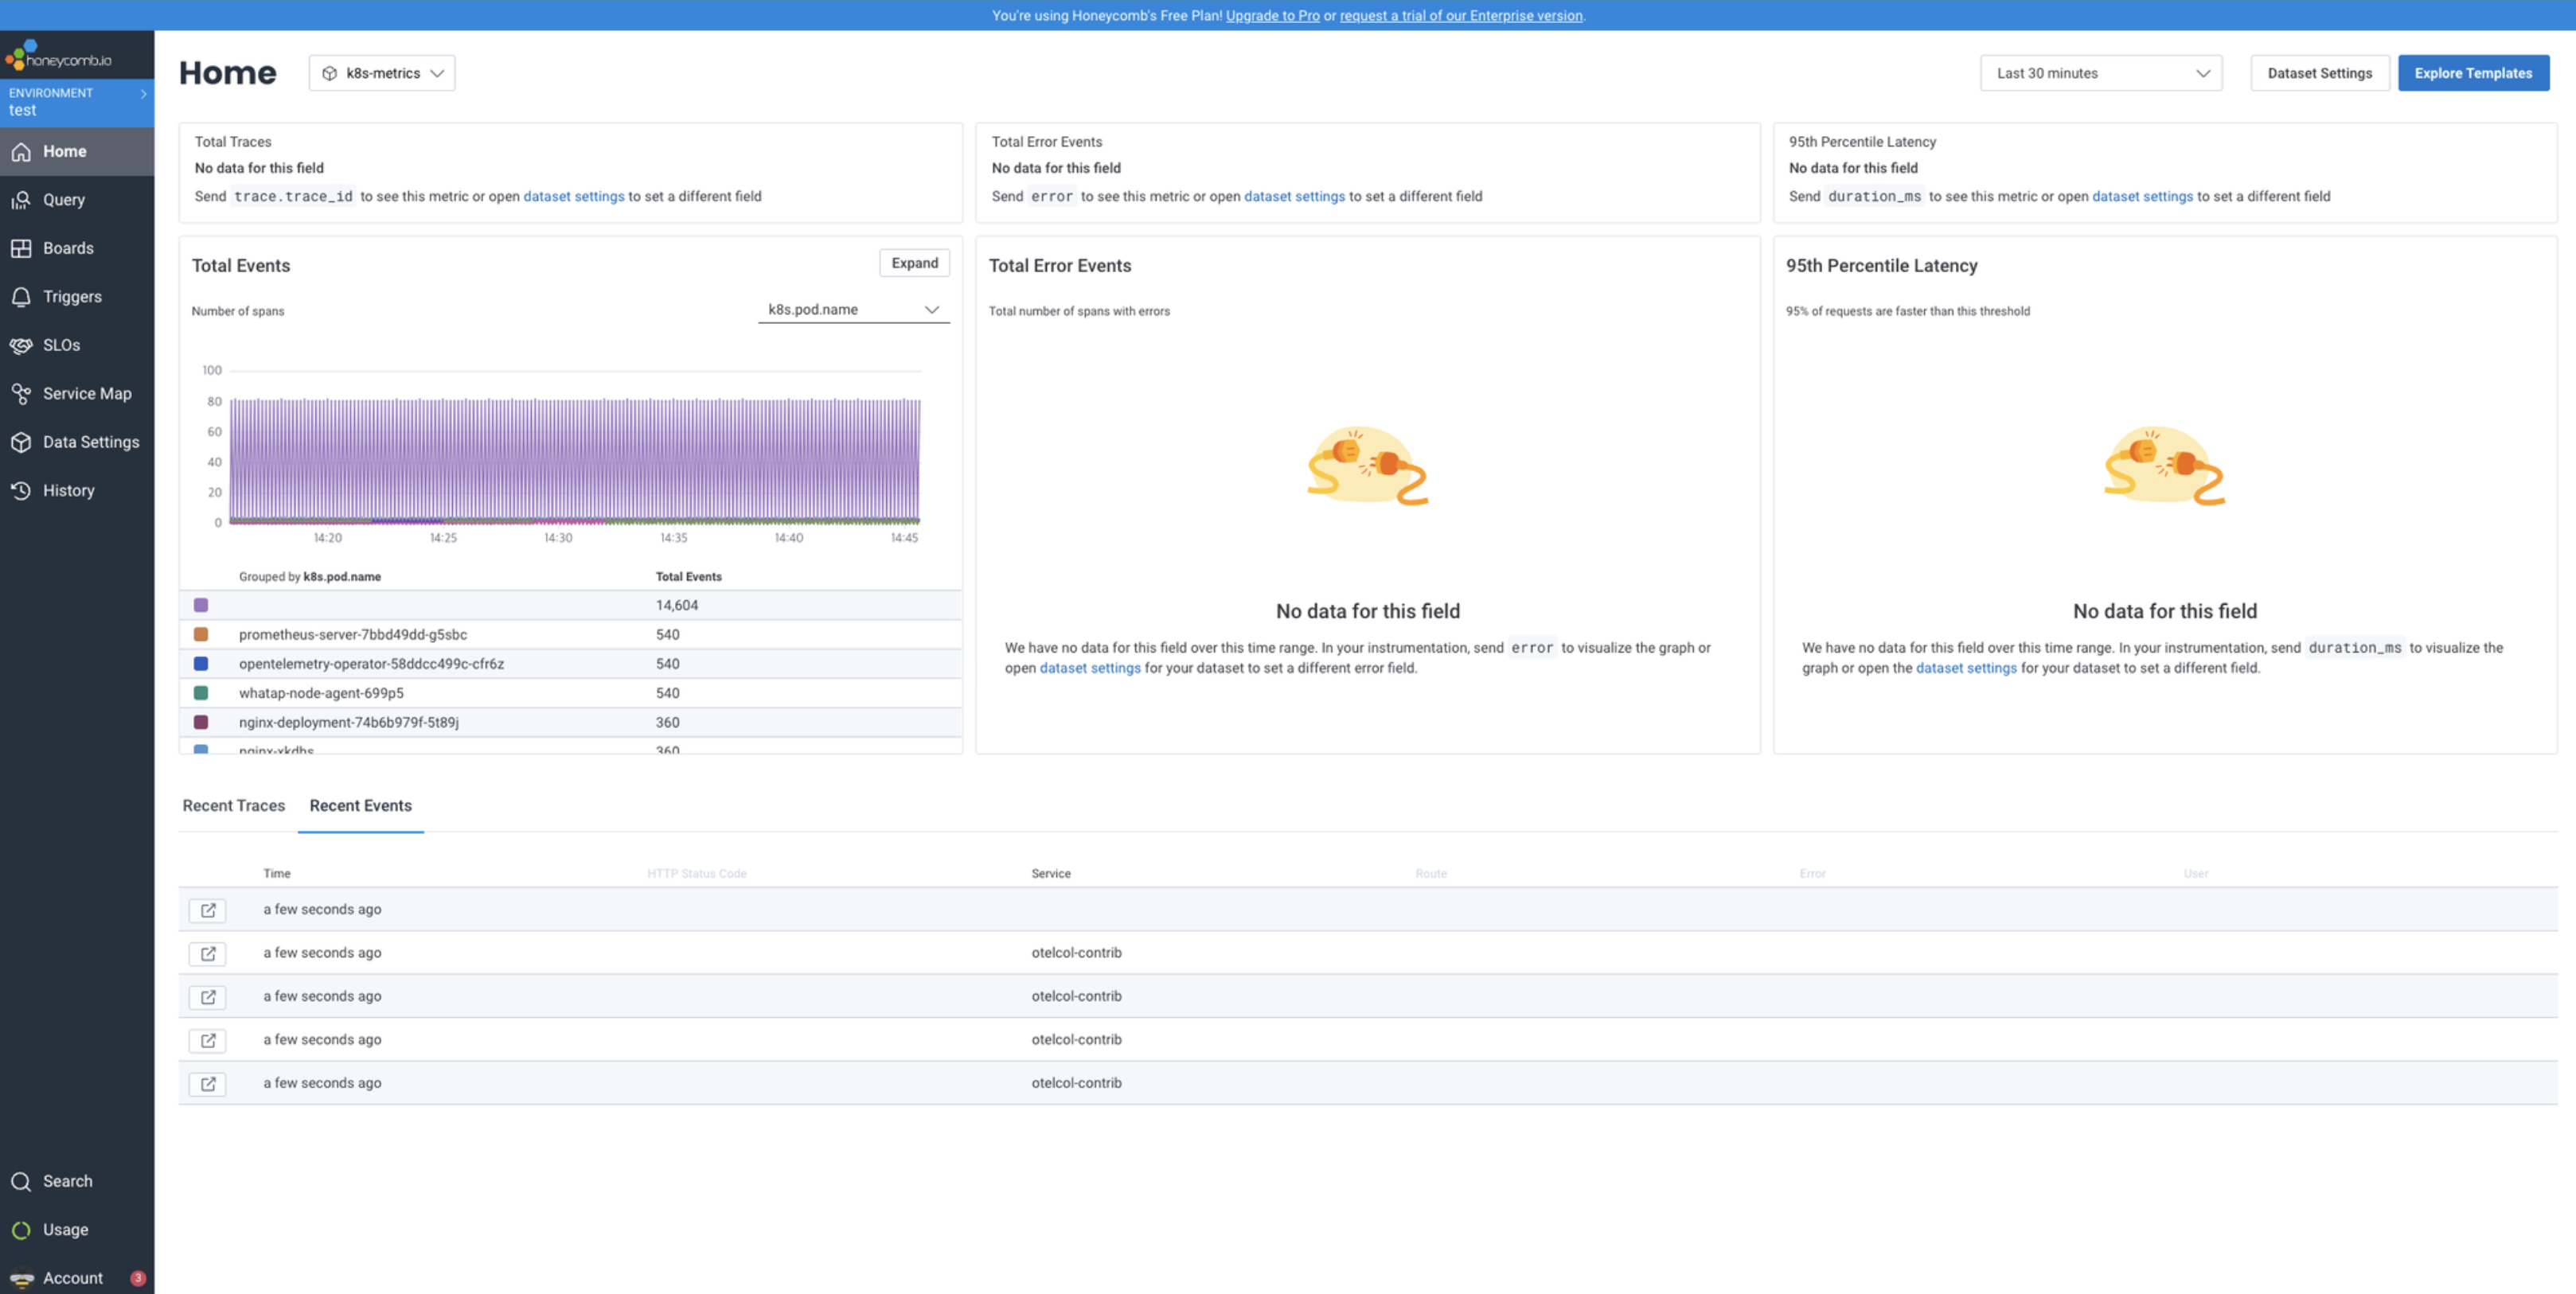Open the first recent event's external-link icon
The height and width of the screenshot is (1294, 2576).
click(x=207, y=910)
